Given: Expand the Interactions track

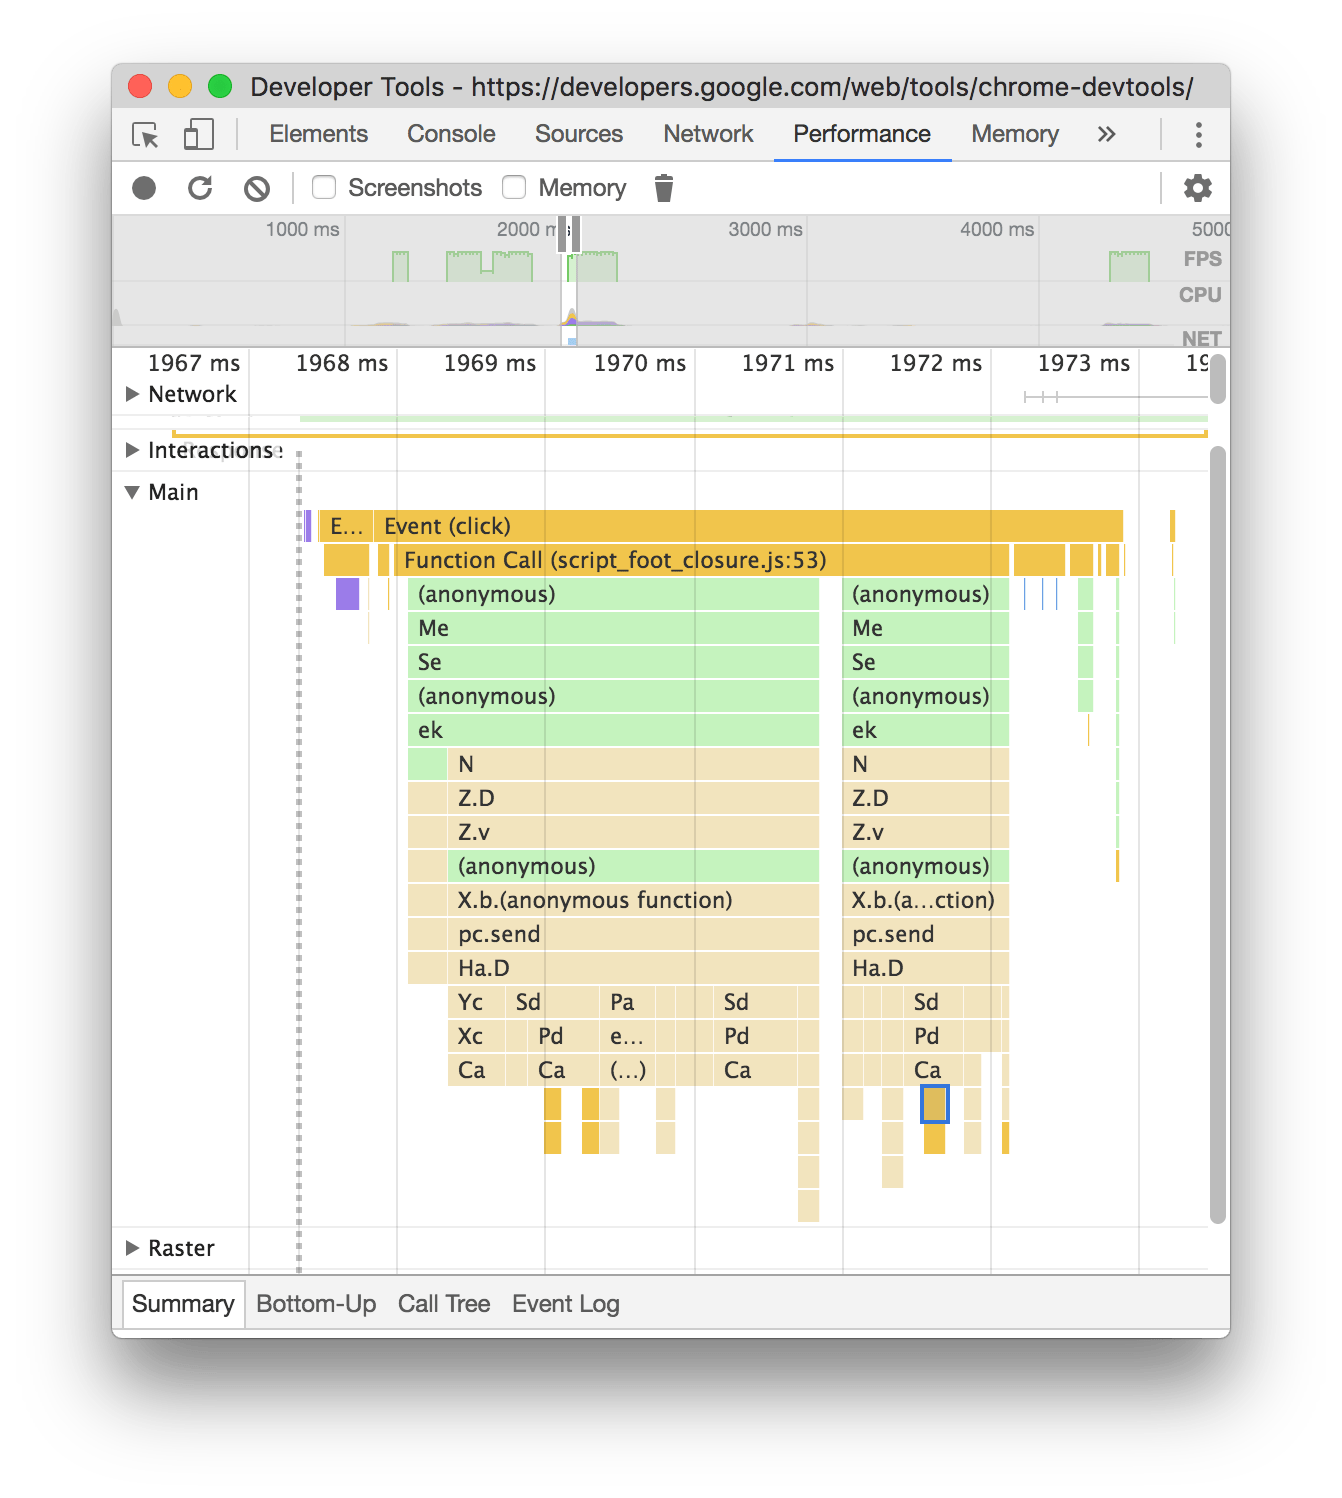Looking at the screenshot, I should (x=132, y=450).
